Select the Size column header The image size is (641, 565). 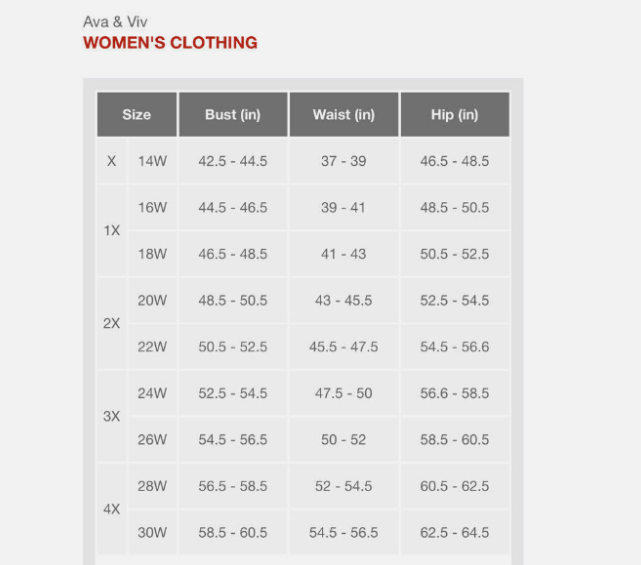[x=137, y=114]
